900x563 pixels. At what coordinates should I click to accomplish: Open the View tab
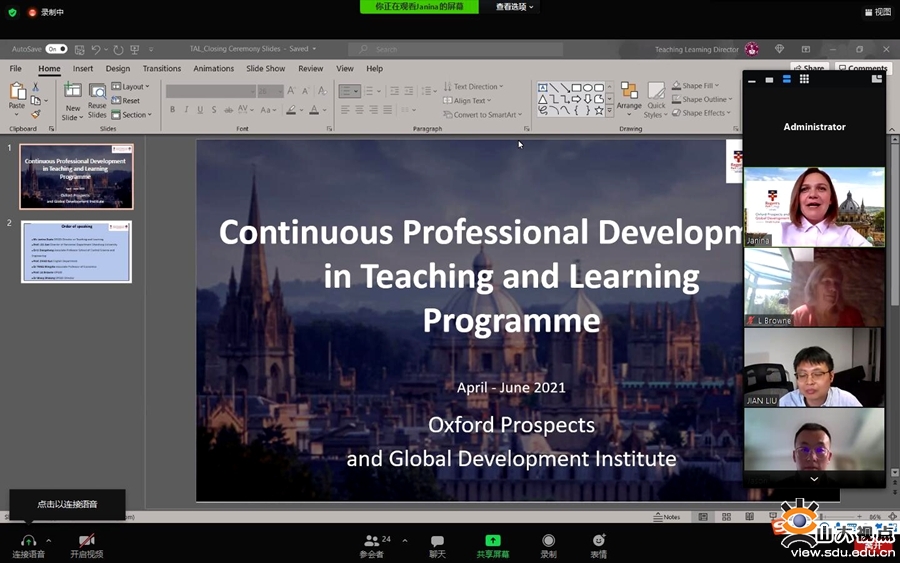point(344,68)
